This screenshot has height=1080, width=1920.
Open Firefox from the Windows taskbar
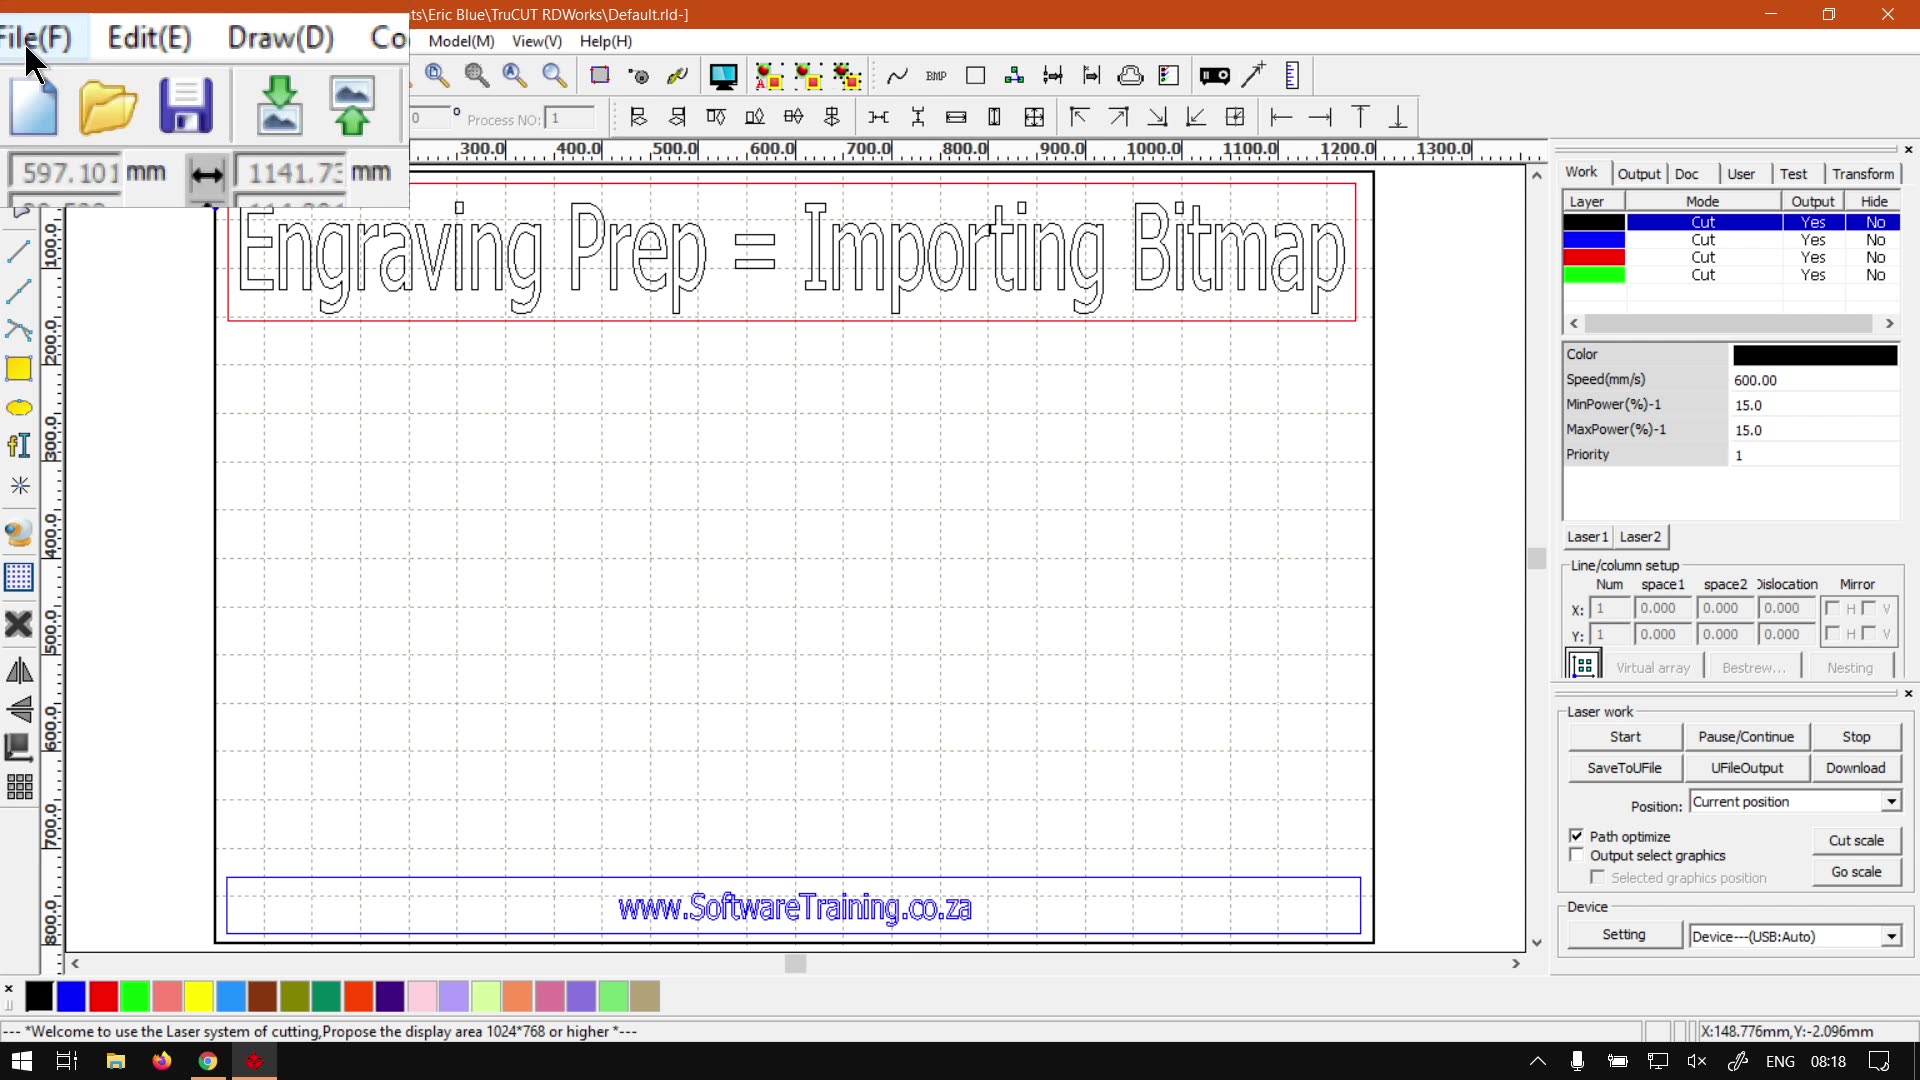click(x=162, y=1061)
